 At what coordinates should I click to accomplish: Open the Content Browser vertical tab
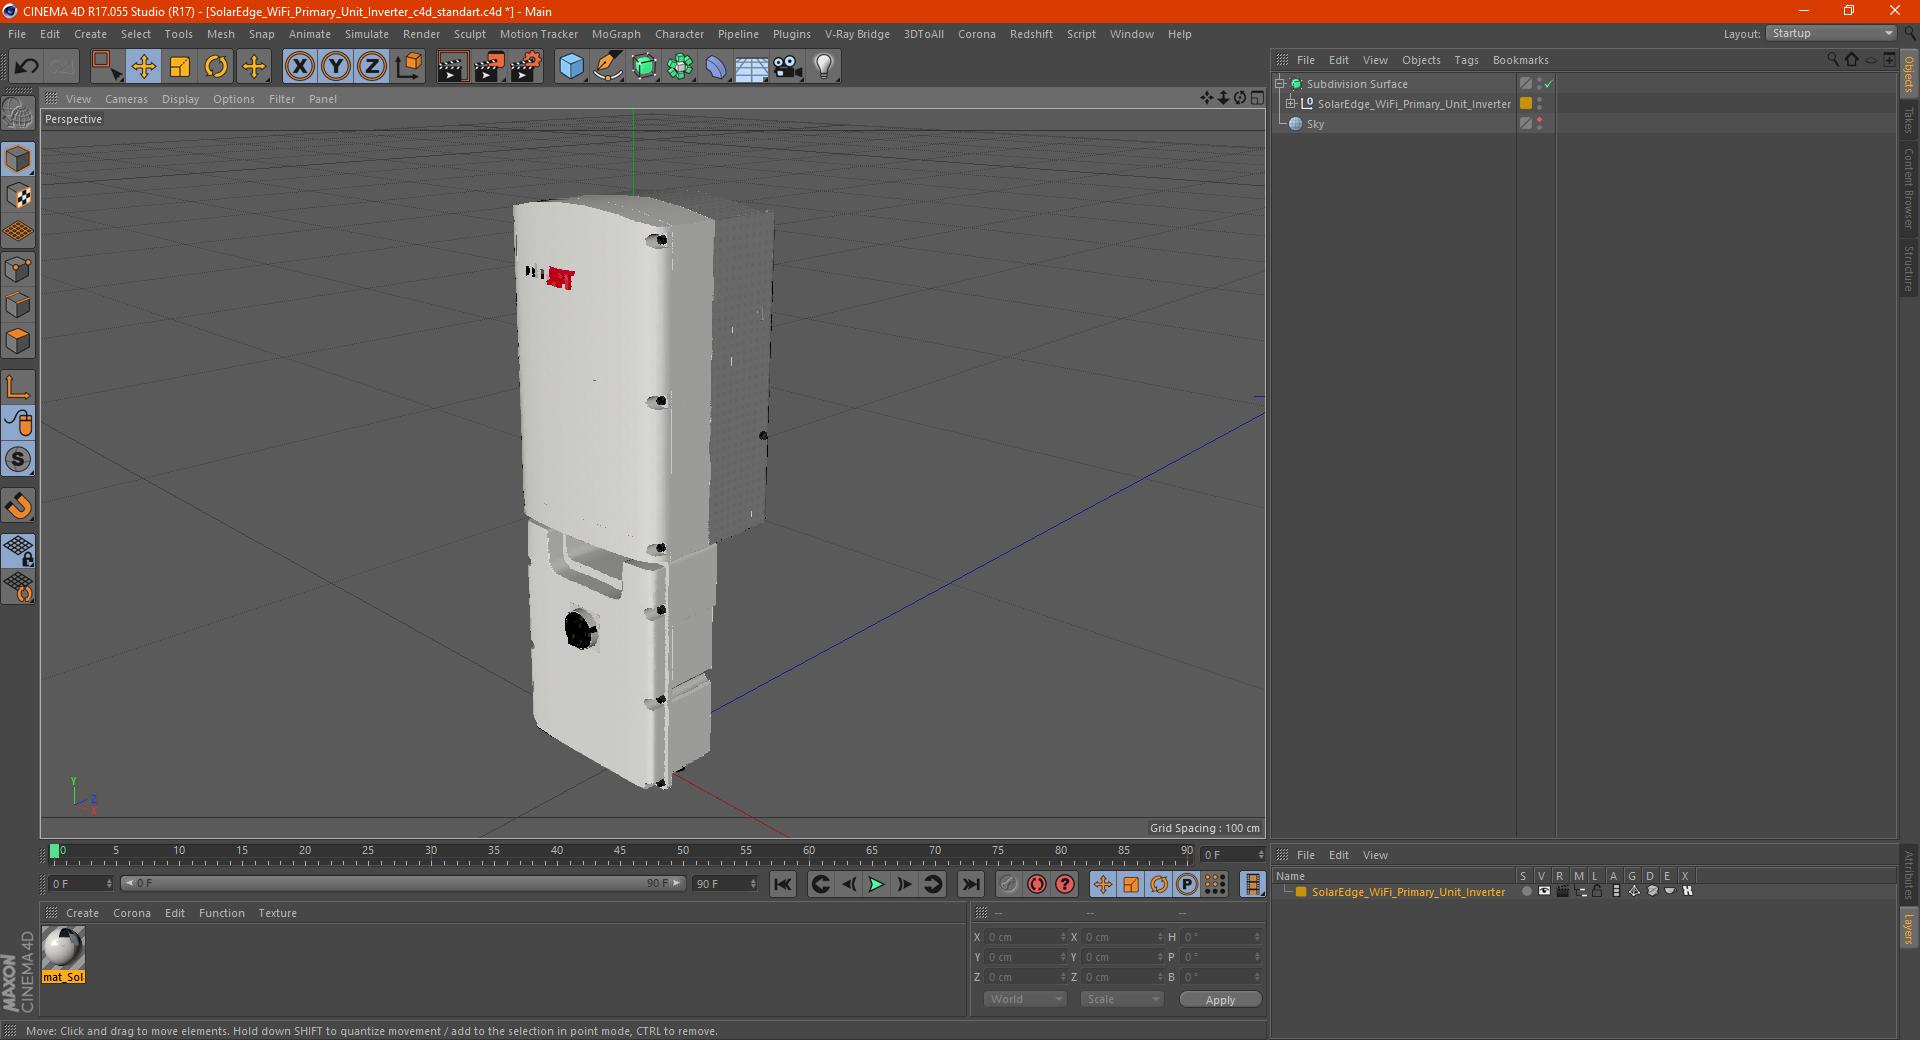point(1908,188)
